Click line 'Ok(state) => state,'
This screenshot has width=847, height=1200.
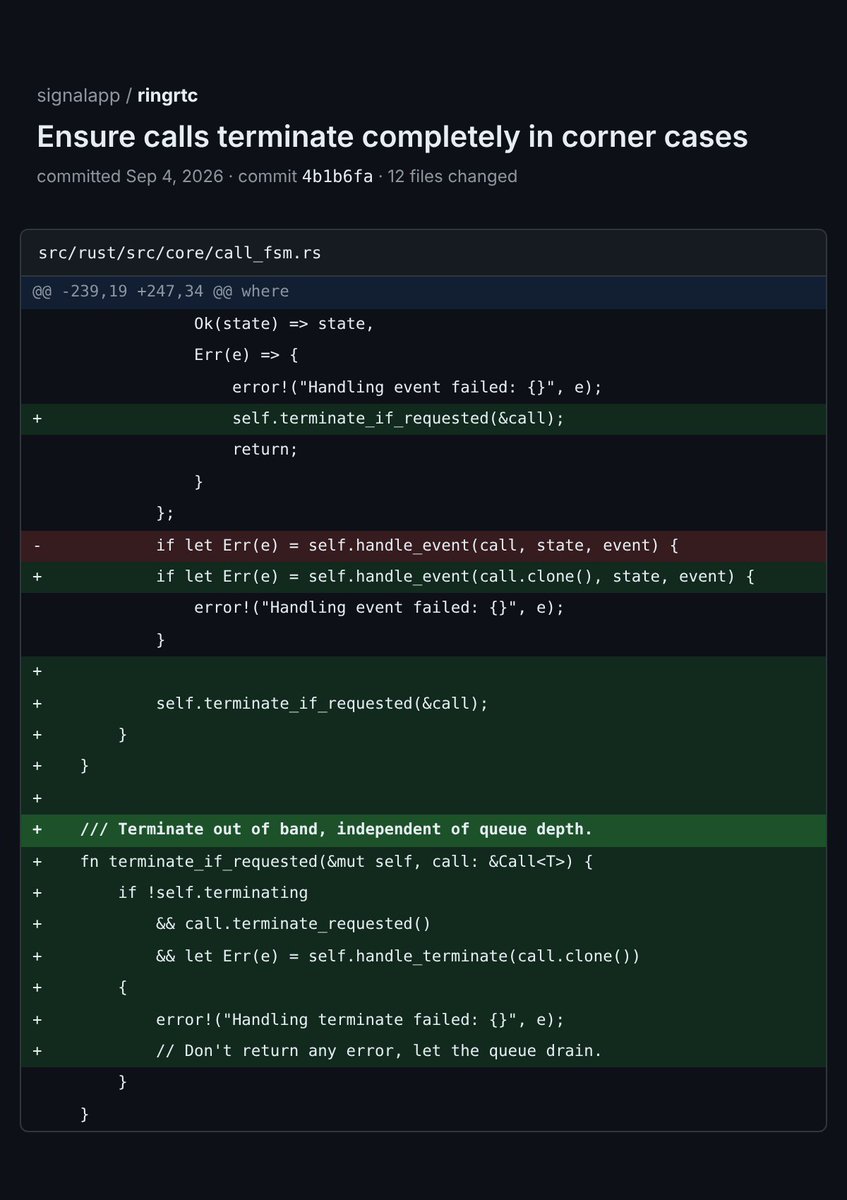(x=424, y=324)
